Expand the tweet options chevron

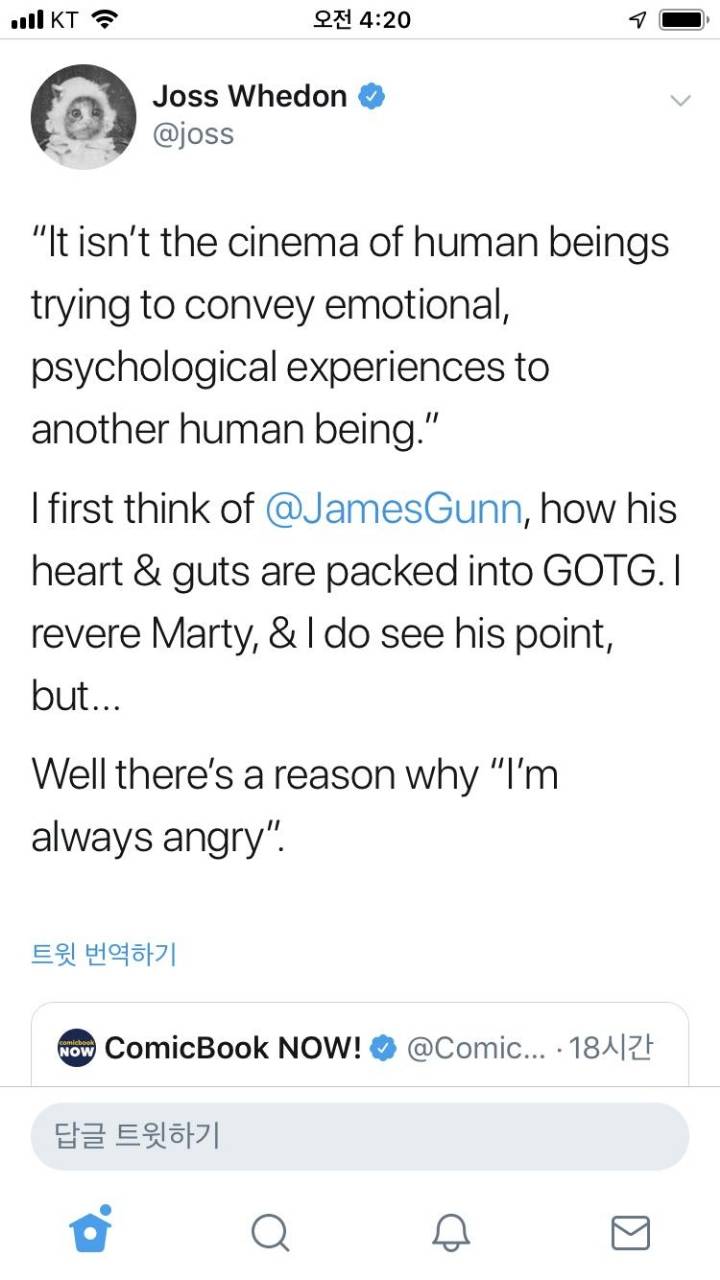point(679,100)
